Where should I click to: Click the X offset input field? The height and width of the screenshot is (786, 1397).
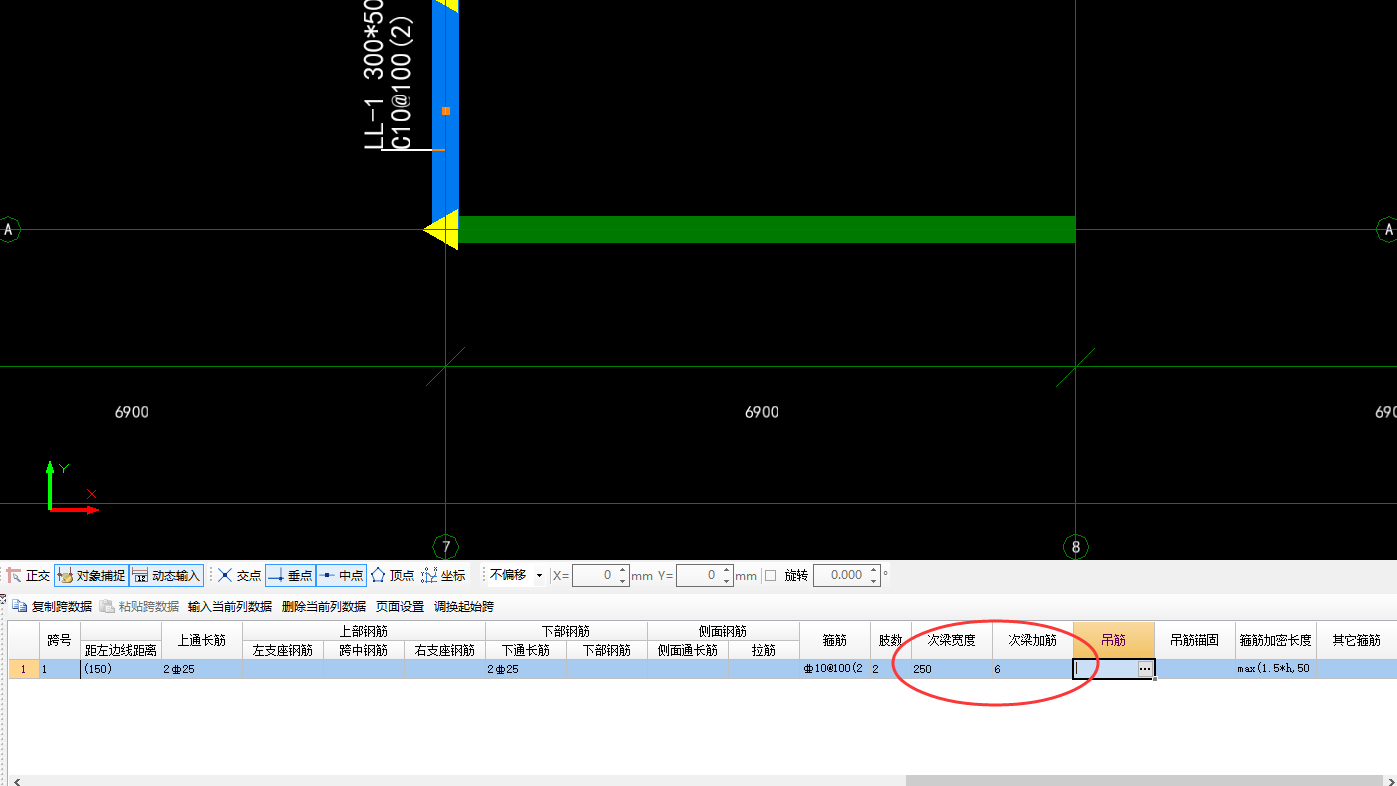point(595,575)
